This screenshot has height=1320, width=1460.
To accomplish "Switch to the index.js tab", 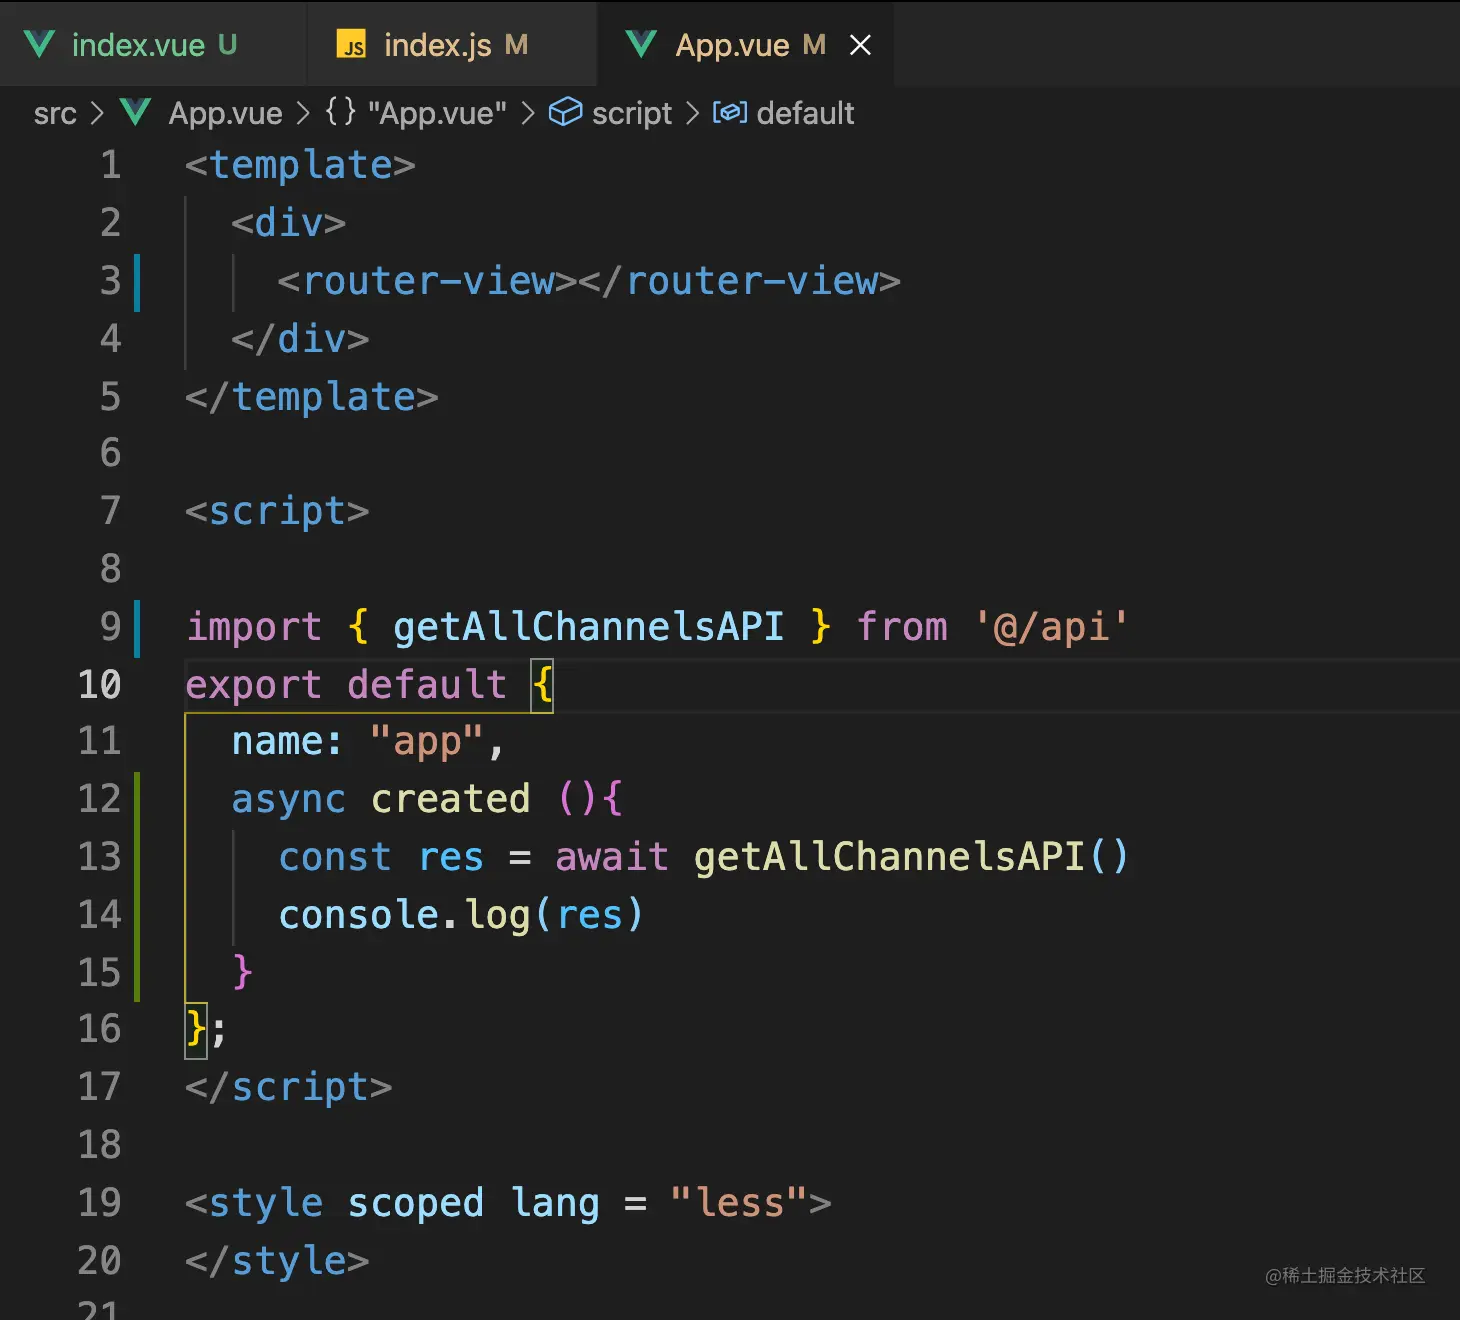I will coord(451,44).
